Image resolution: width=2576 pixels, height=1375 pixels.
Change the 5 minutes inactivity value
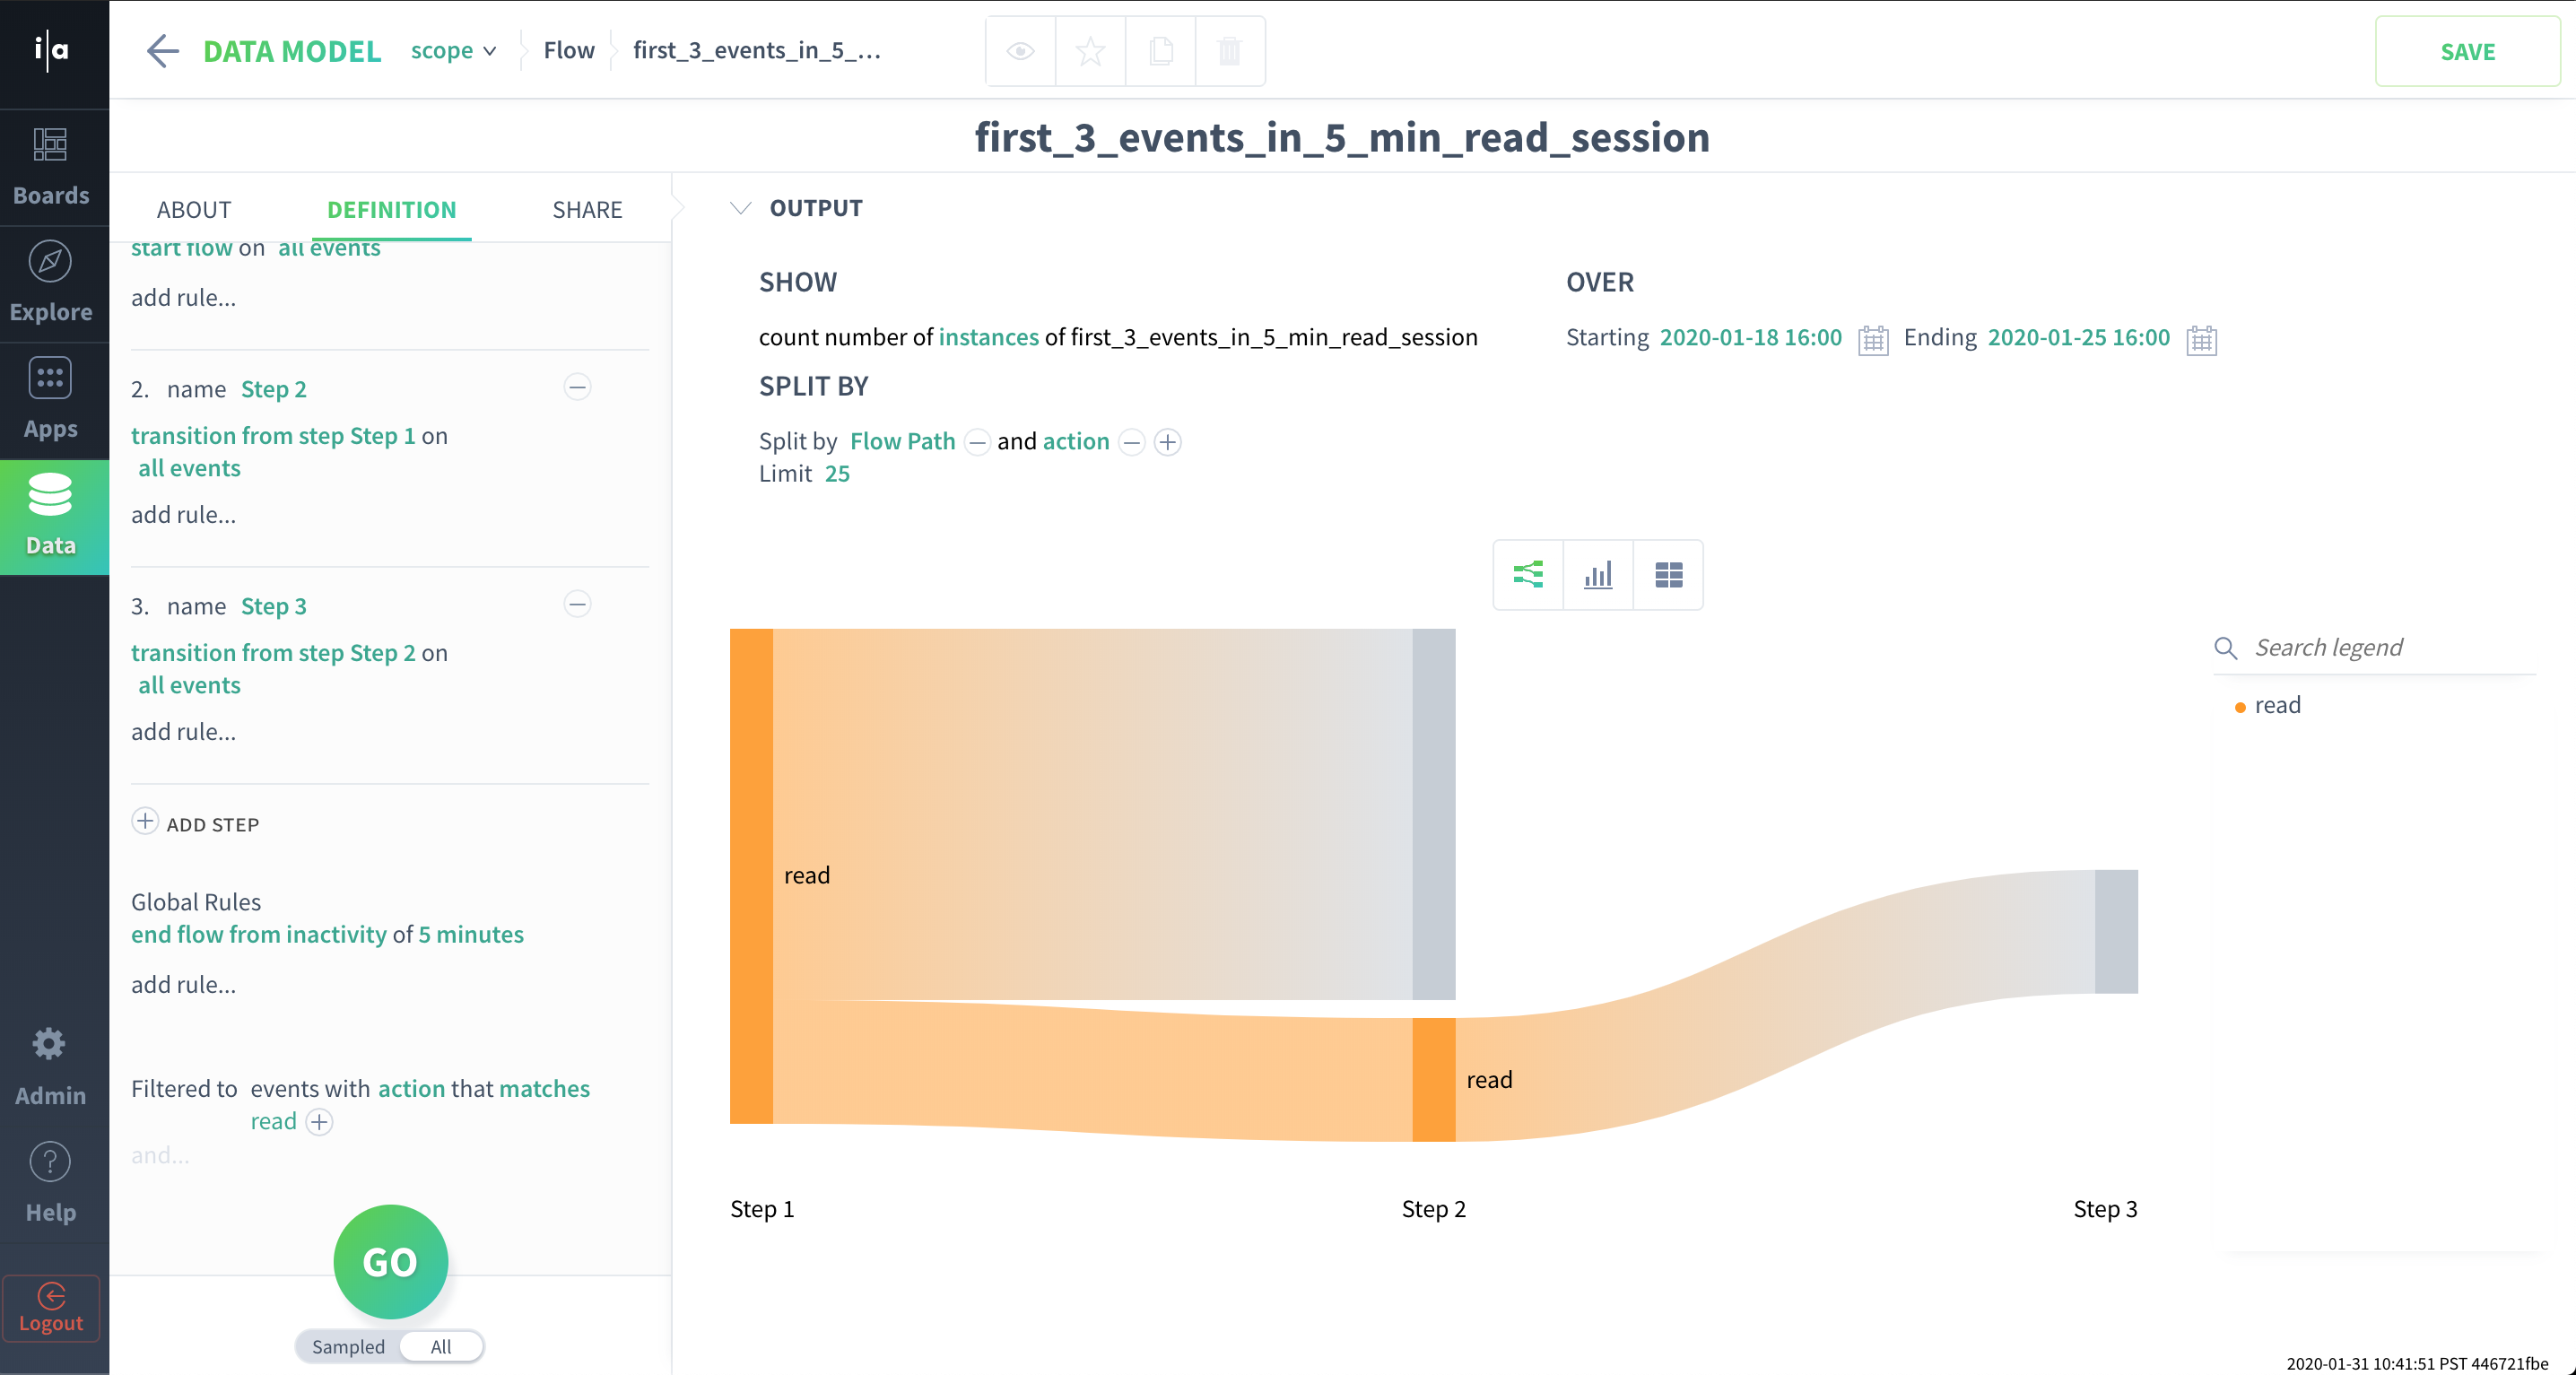coord(470,934)
